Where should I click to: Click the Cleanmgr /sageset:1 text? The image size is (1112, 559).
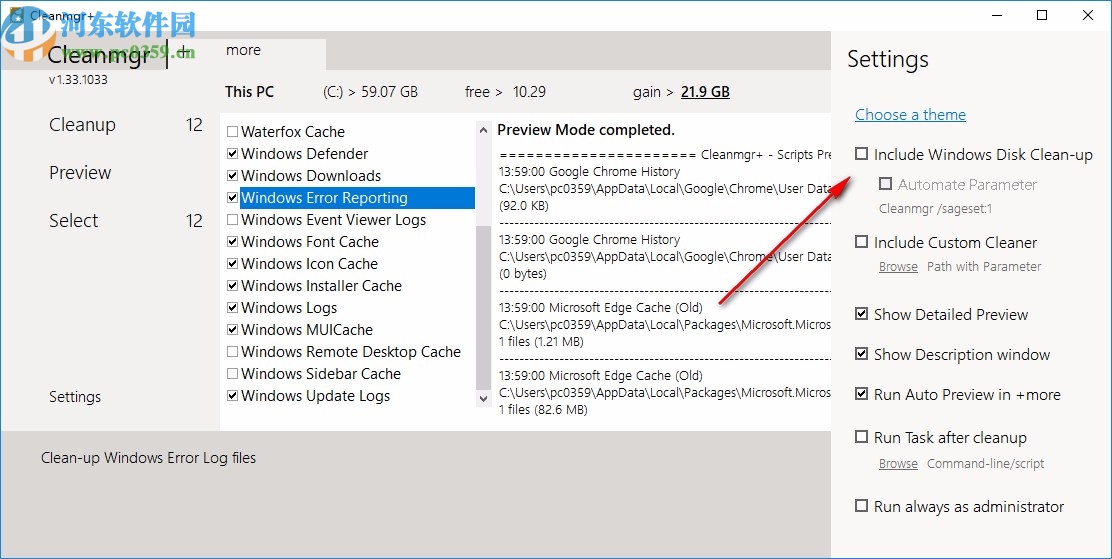click(935, 209)
